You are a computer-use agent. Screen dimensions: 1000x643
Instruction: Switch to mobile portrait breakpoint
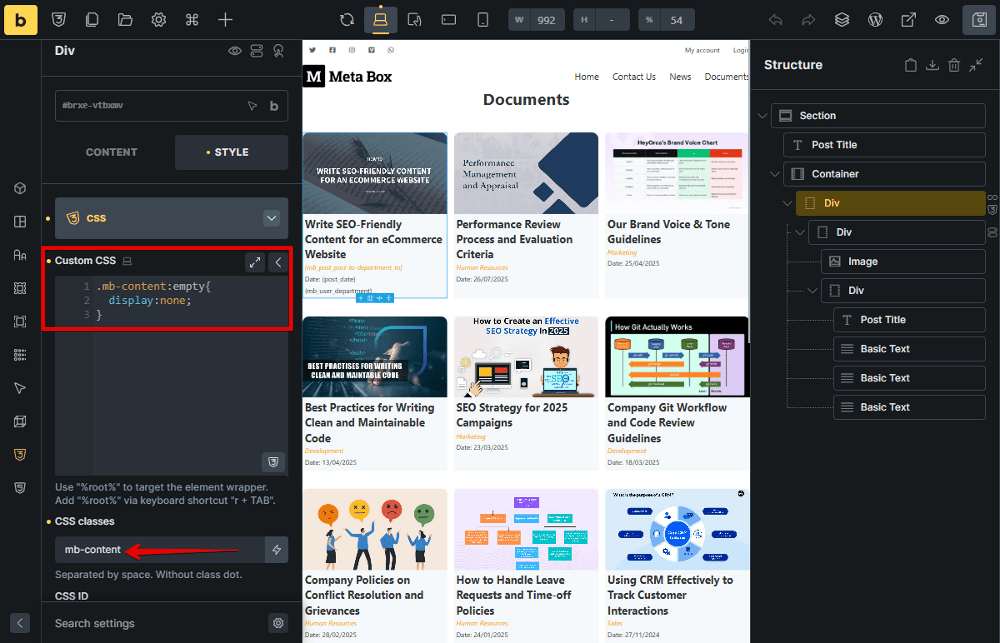click(x=483, y=19)
